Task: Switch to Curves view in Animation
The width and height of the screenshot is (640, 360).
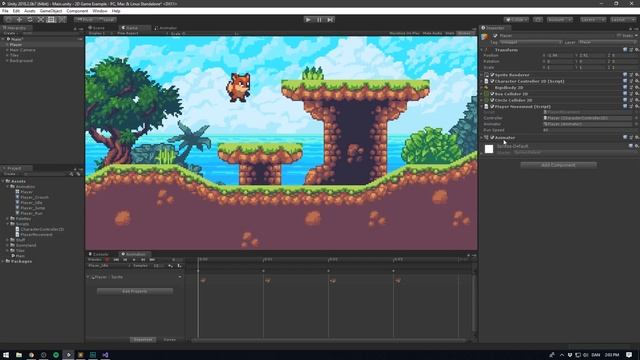Action: [169, 340]
